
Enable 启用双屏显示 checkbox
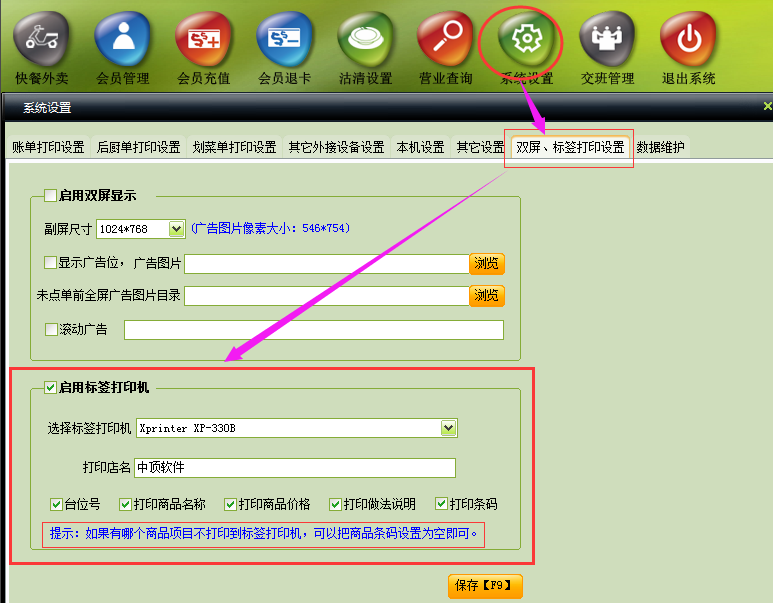(x=50, y=196)
